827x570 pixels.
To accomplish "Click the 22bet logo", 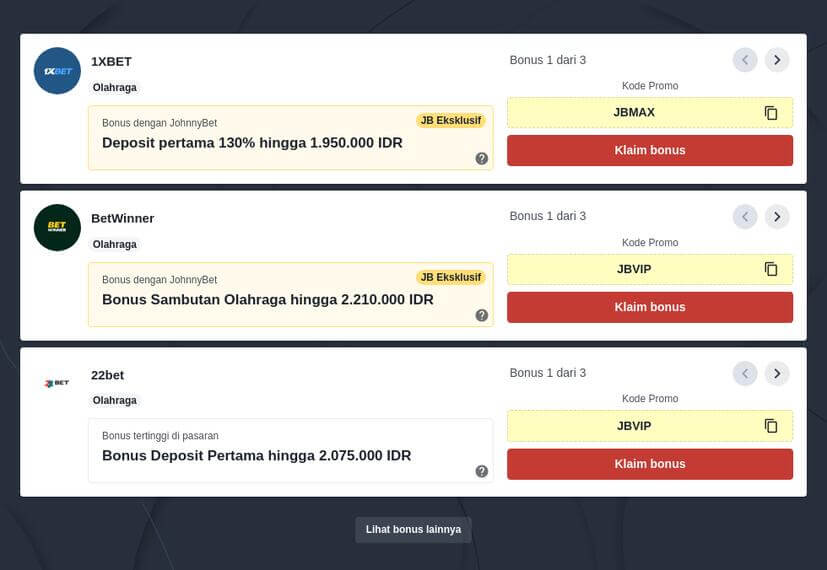I will tap(57, 383).
